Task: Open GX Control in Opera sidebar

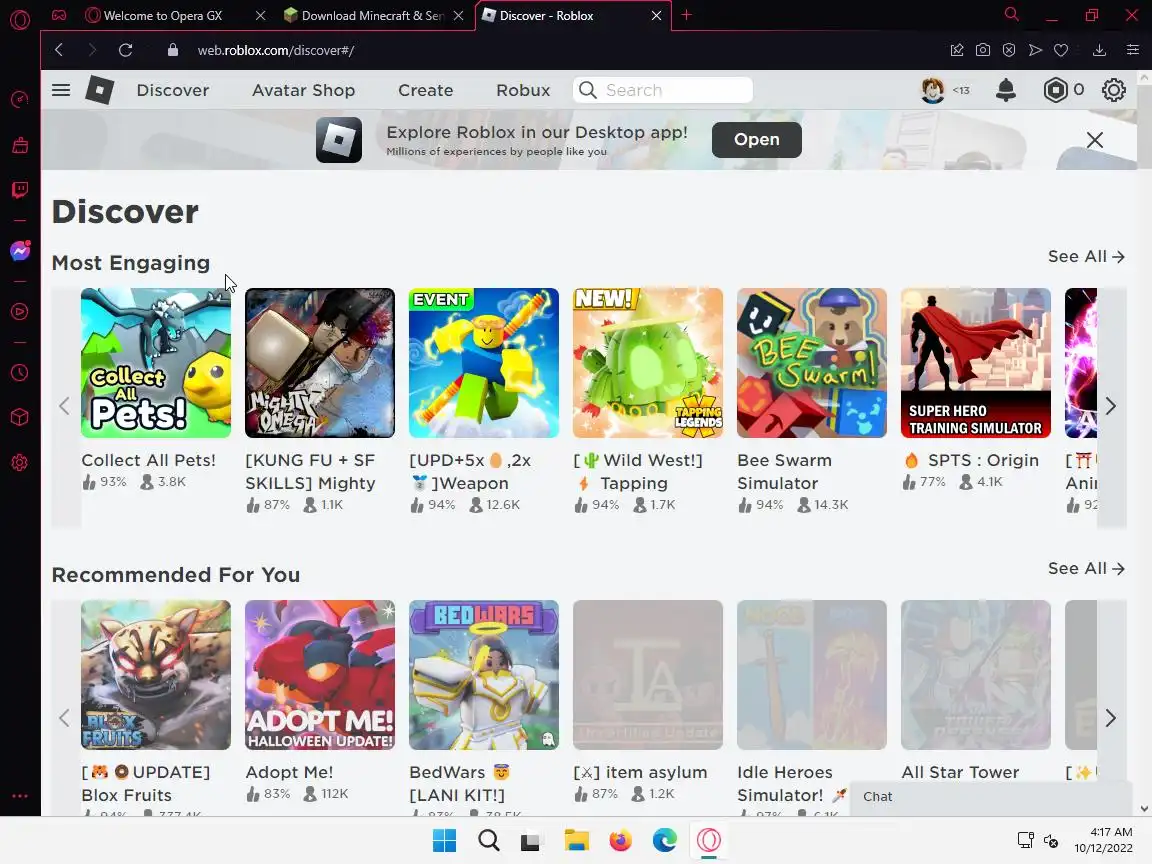Action: tap(20, 99)
